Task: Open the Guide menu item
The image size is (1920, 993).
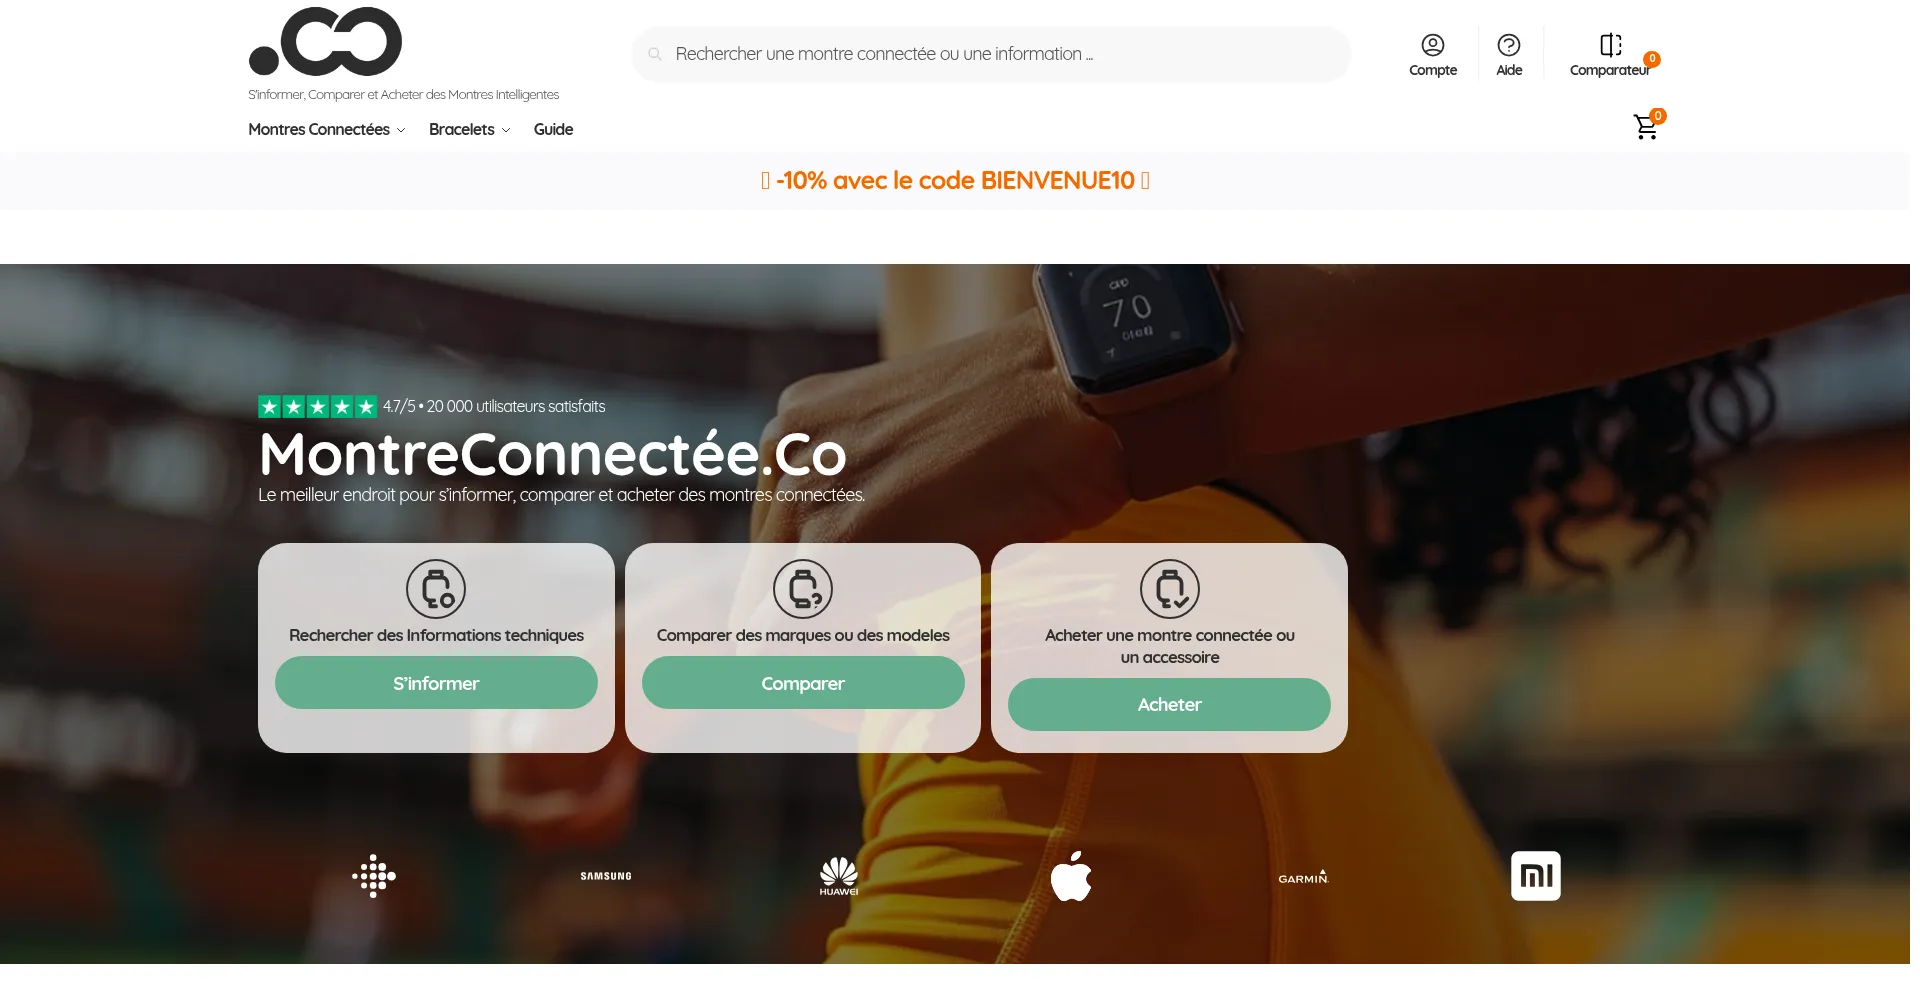Action: coord(553,129)
